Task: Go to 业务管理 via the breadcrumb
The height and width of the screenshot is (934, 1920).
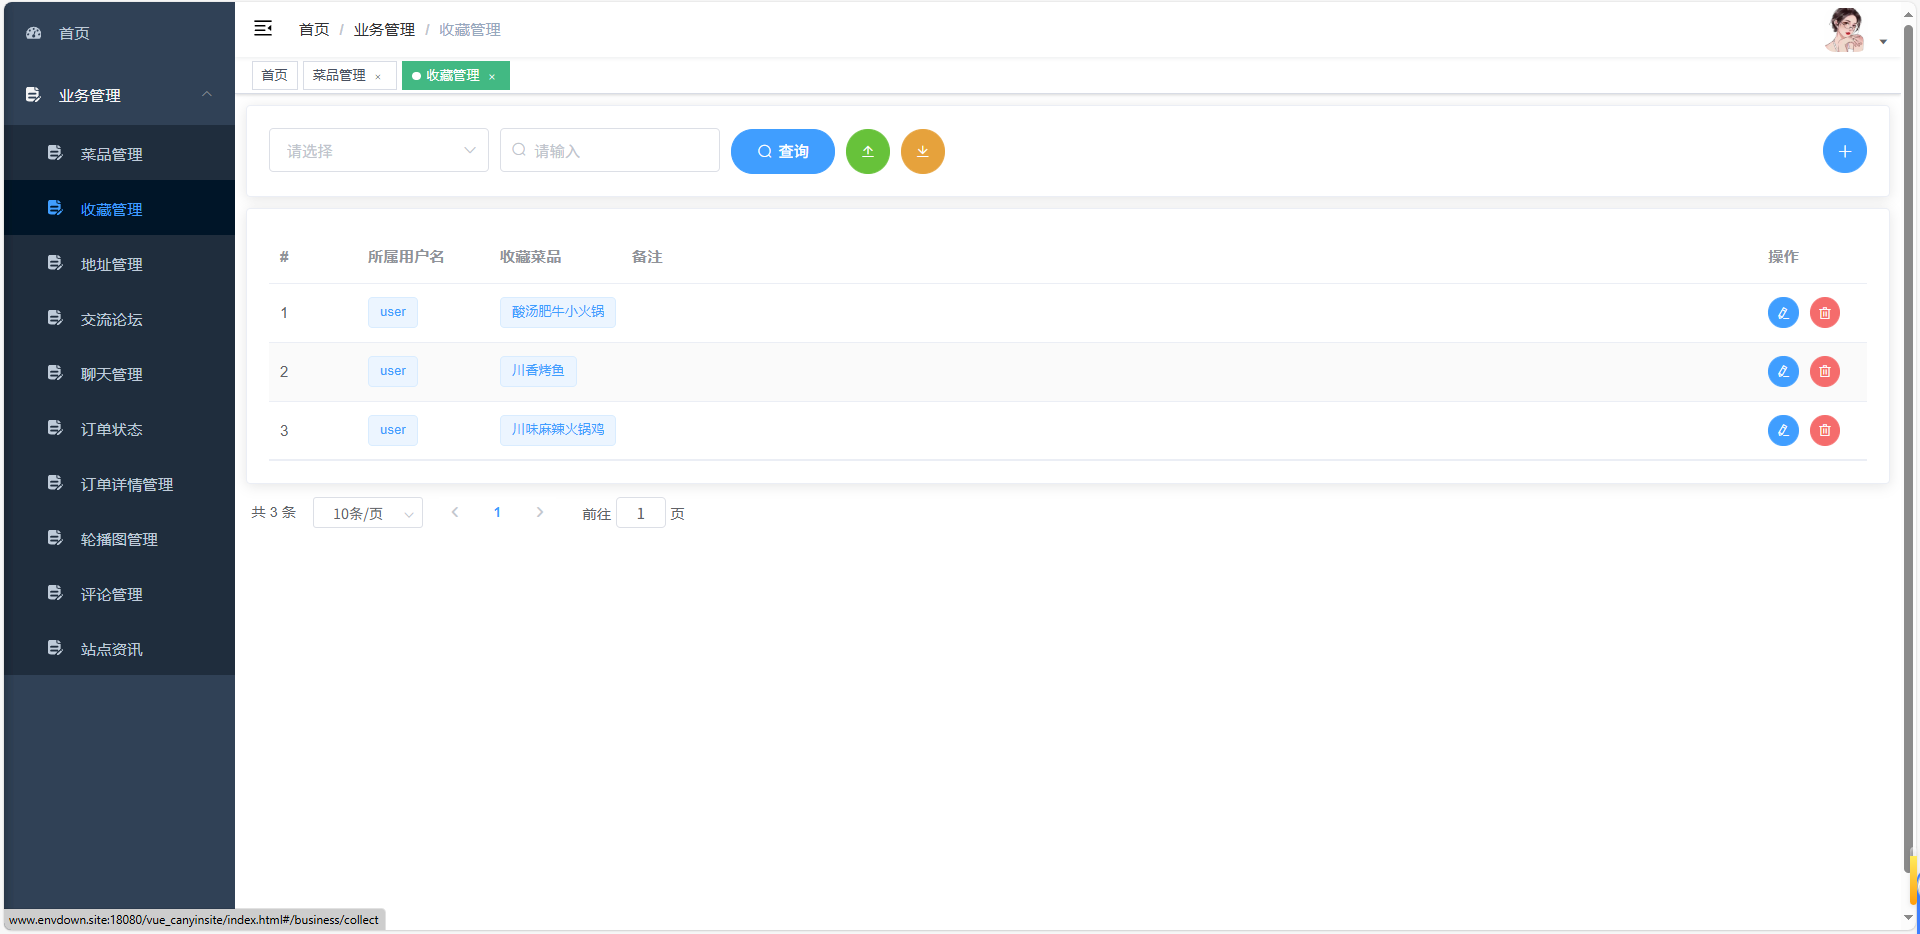Action: pyautogui.click(x=384, y=29)
